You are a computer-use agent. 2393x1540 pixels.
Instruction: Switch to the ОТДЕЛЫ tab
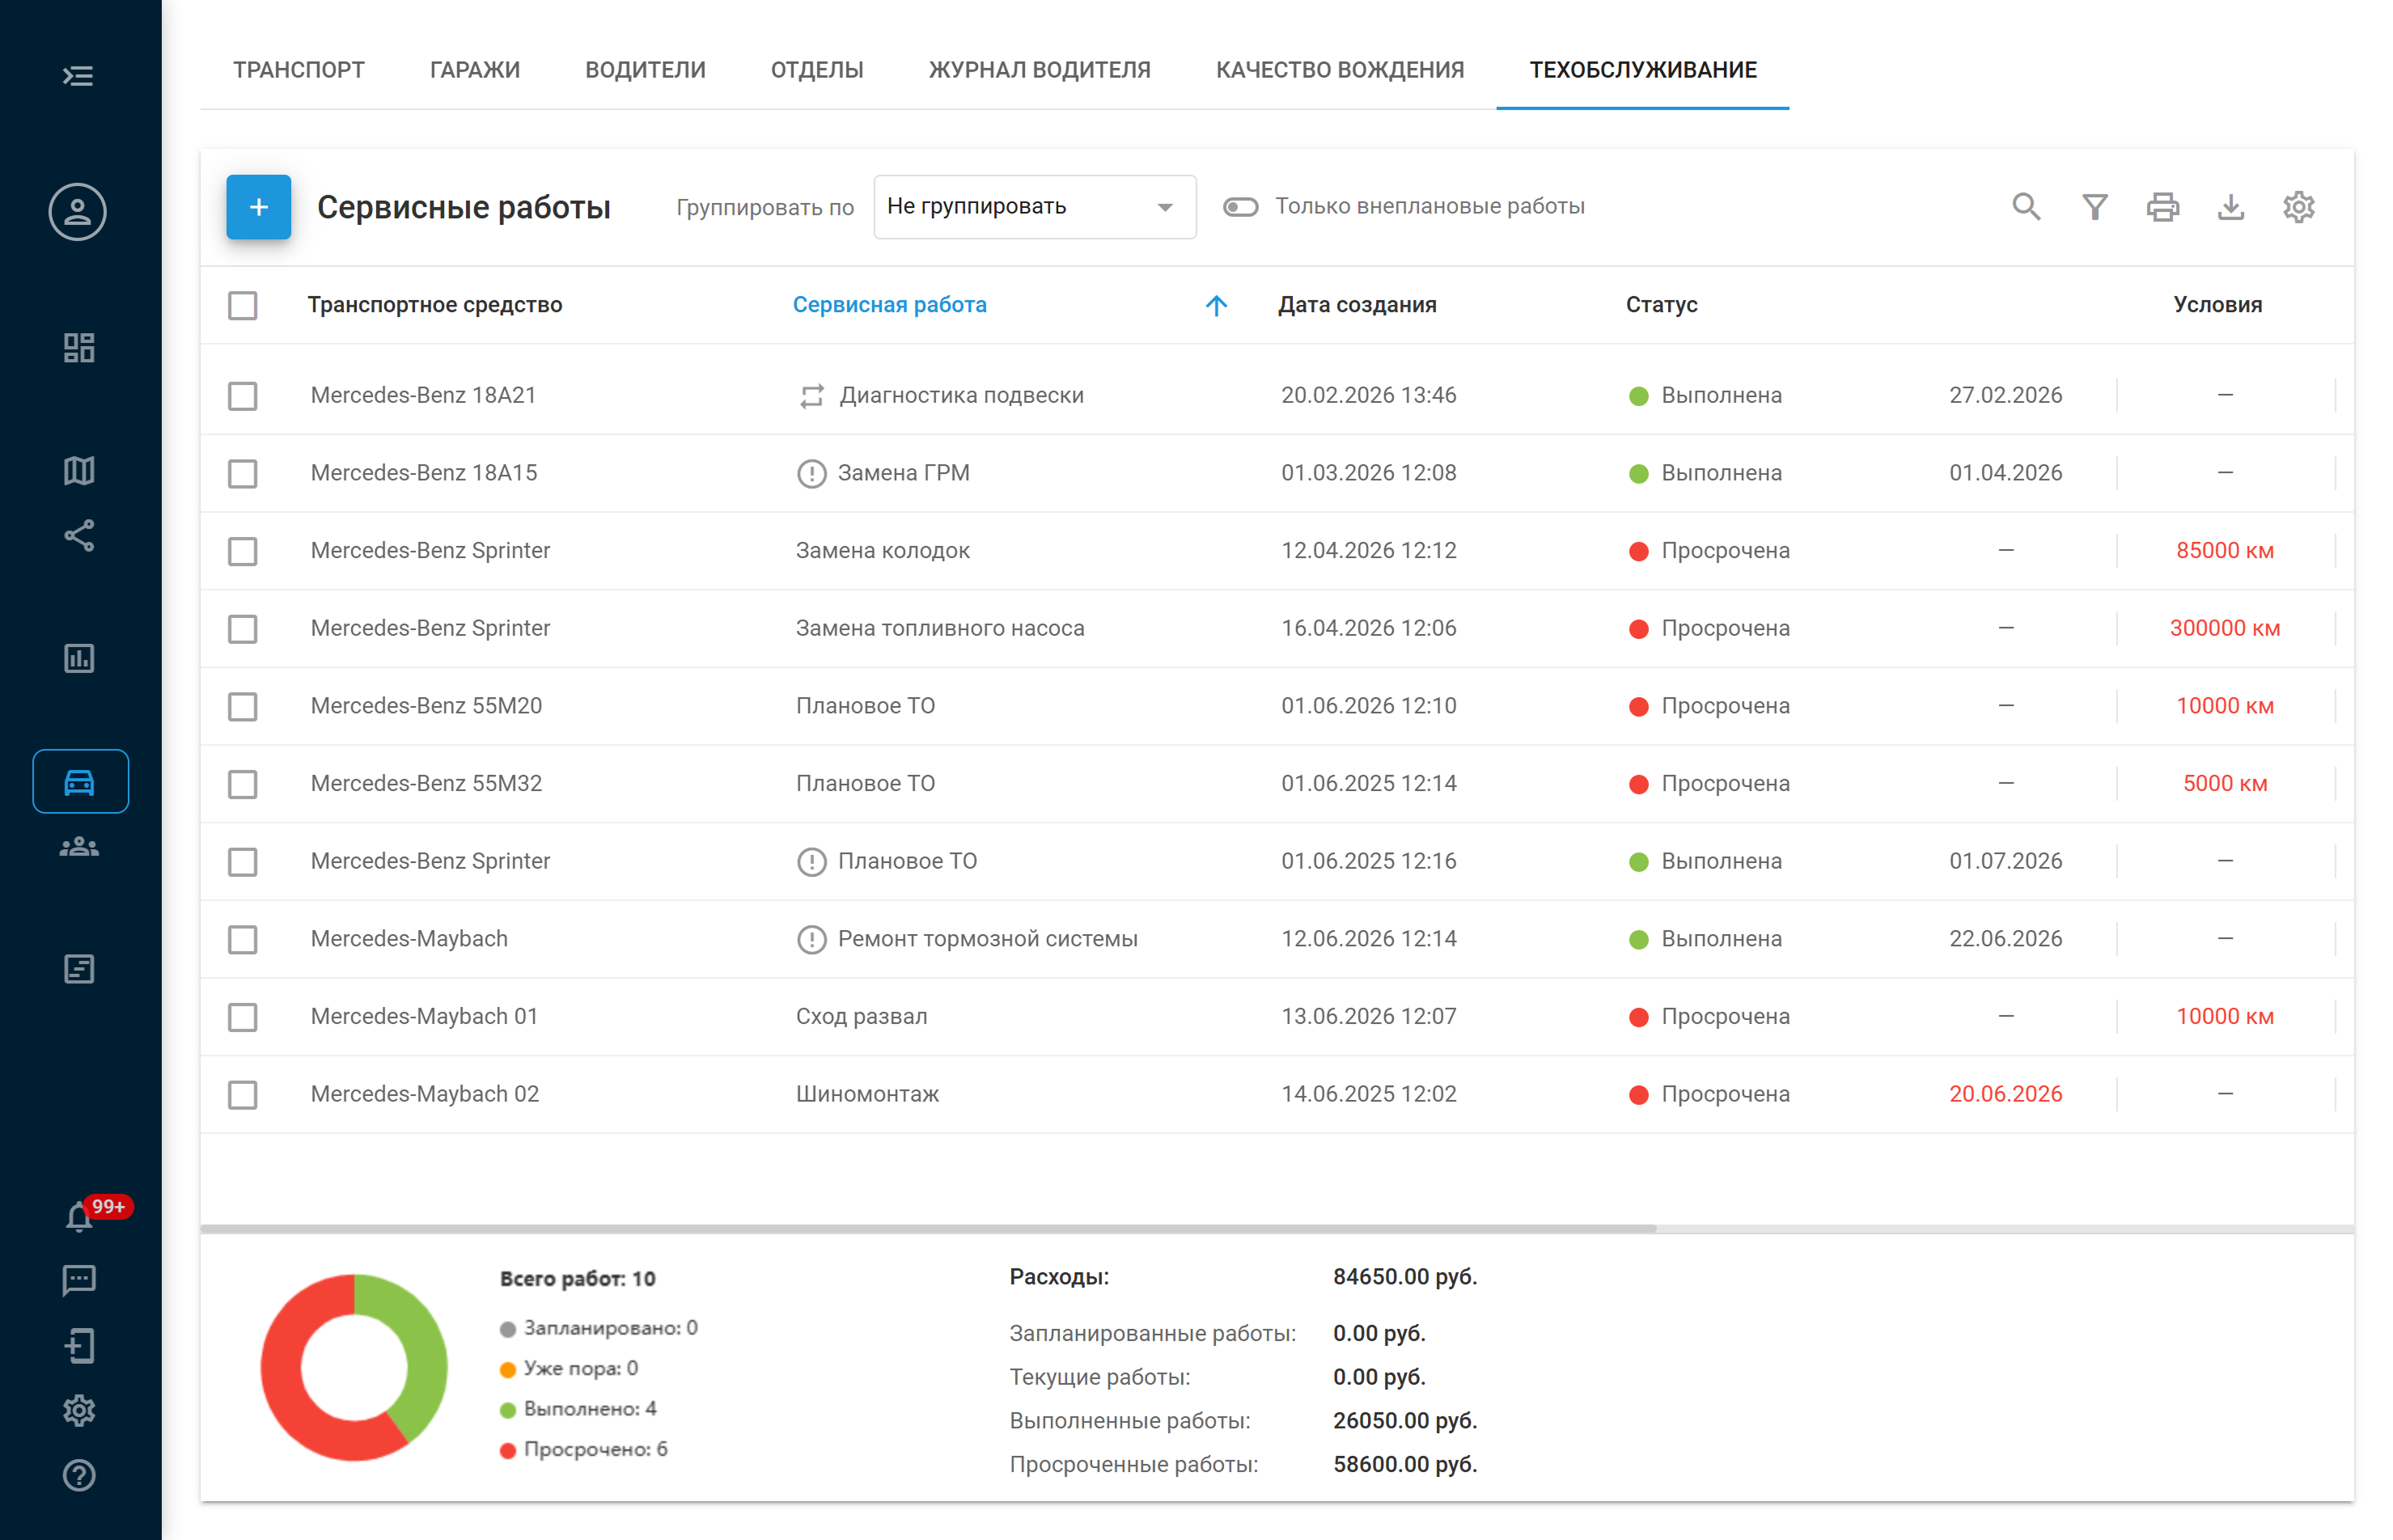pos(816,70)
